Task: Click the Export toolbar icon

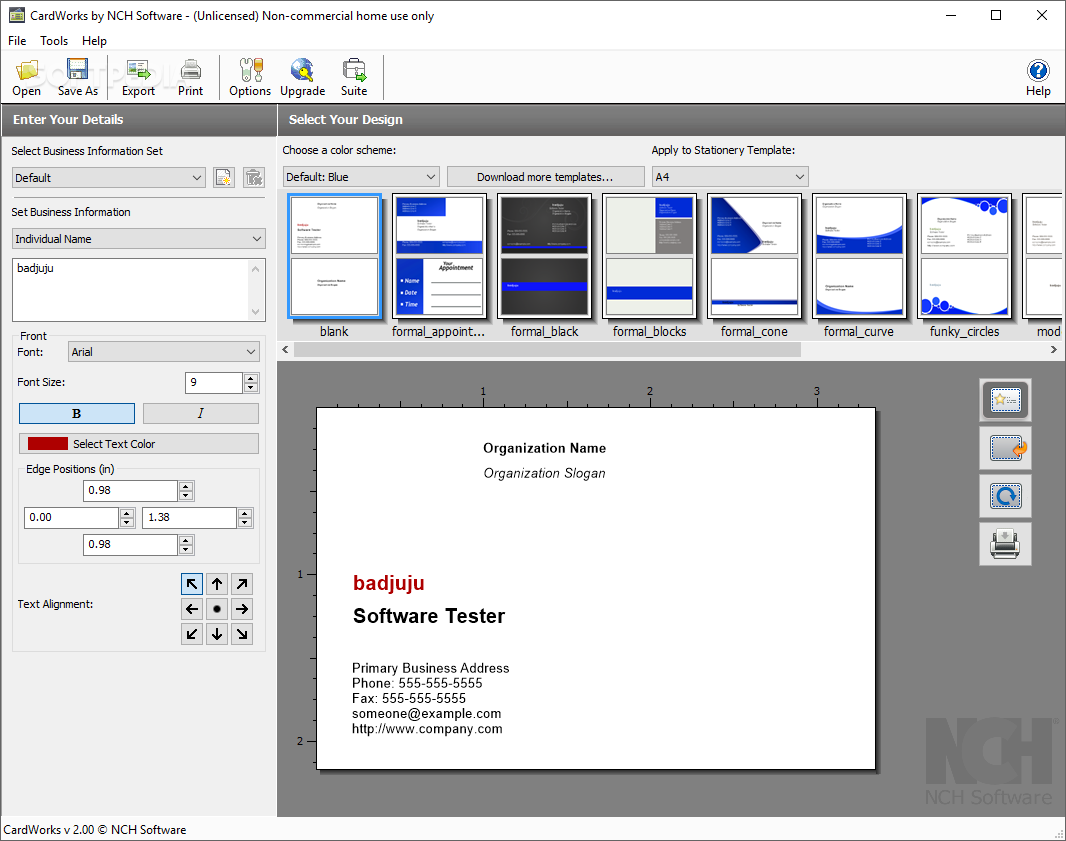Action: click(138, 78)
